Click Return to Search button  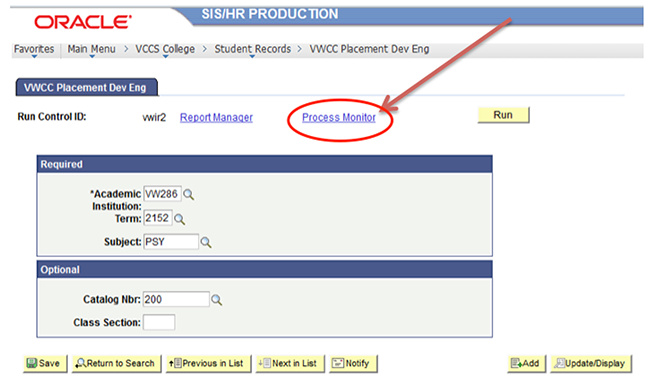pos(116,364)
